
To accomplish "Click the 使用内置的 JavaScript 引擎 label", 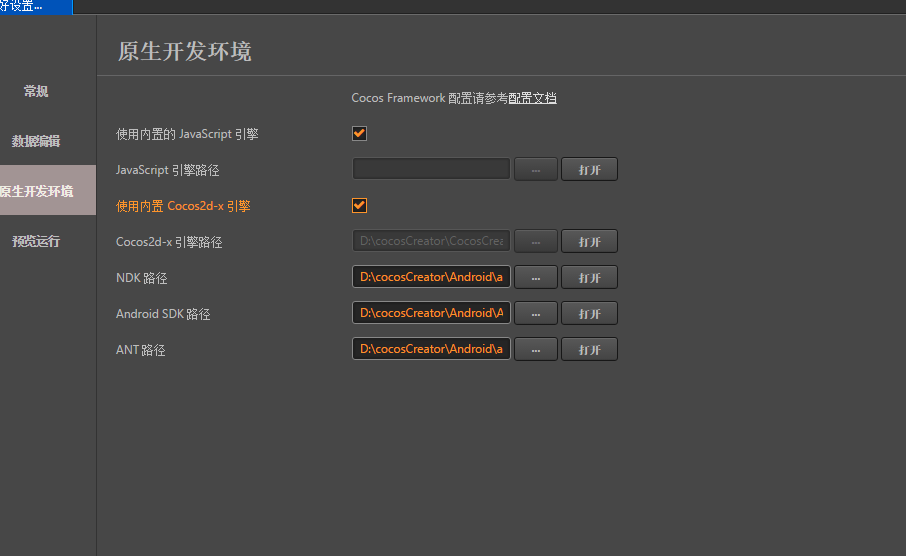I will (x=187, y=134).
